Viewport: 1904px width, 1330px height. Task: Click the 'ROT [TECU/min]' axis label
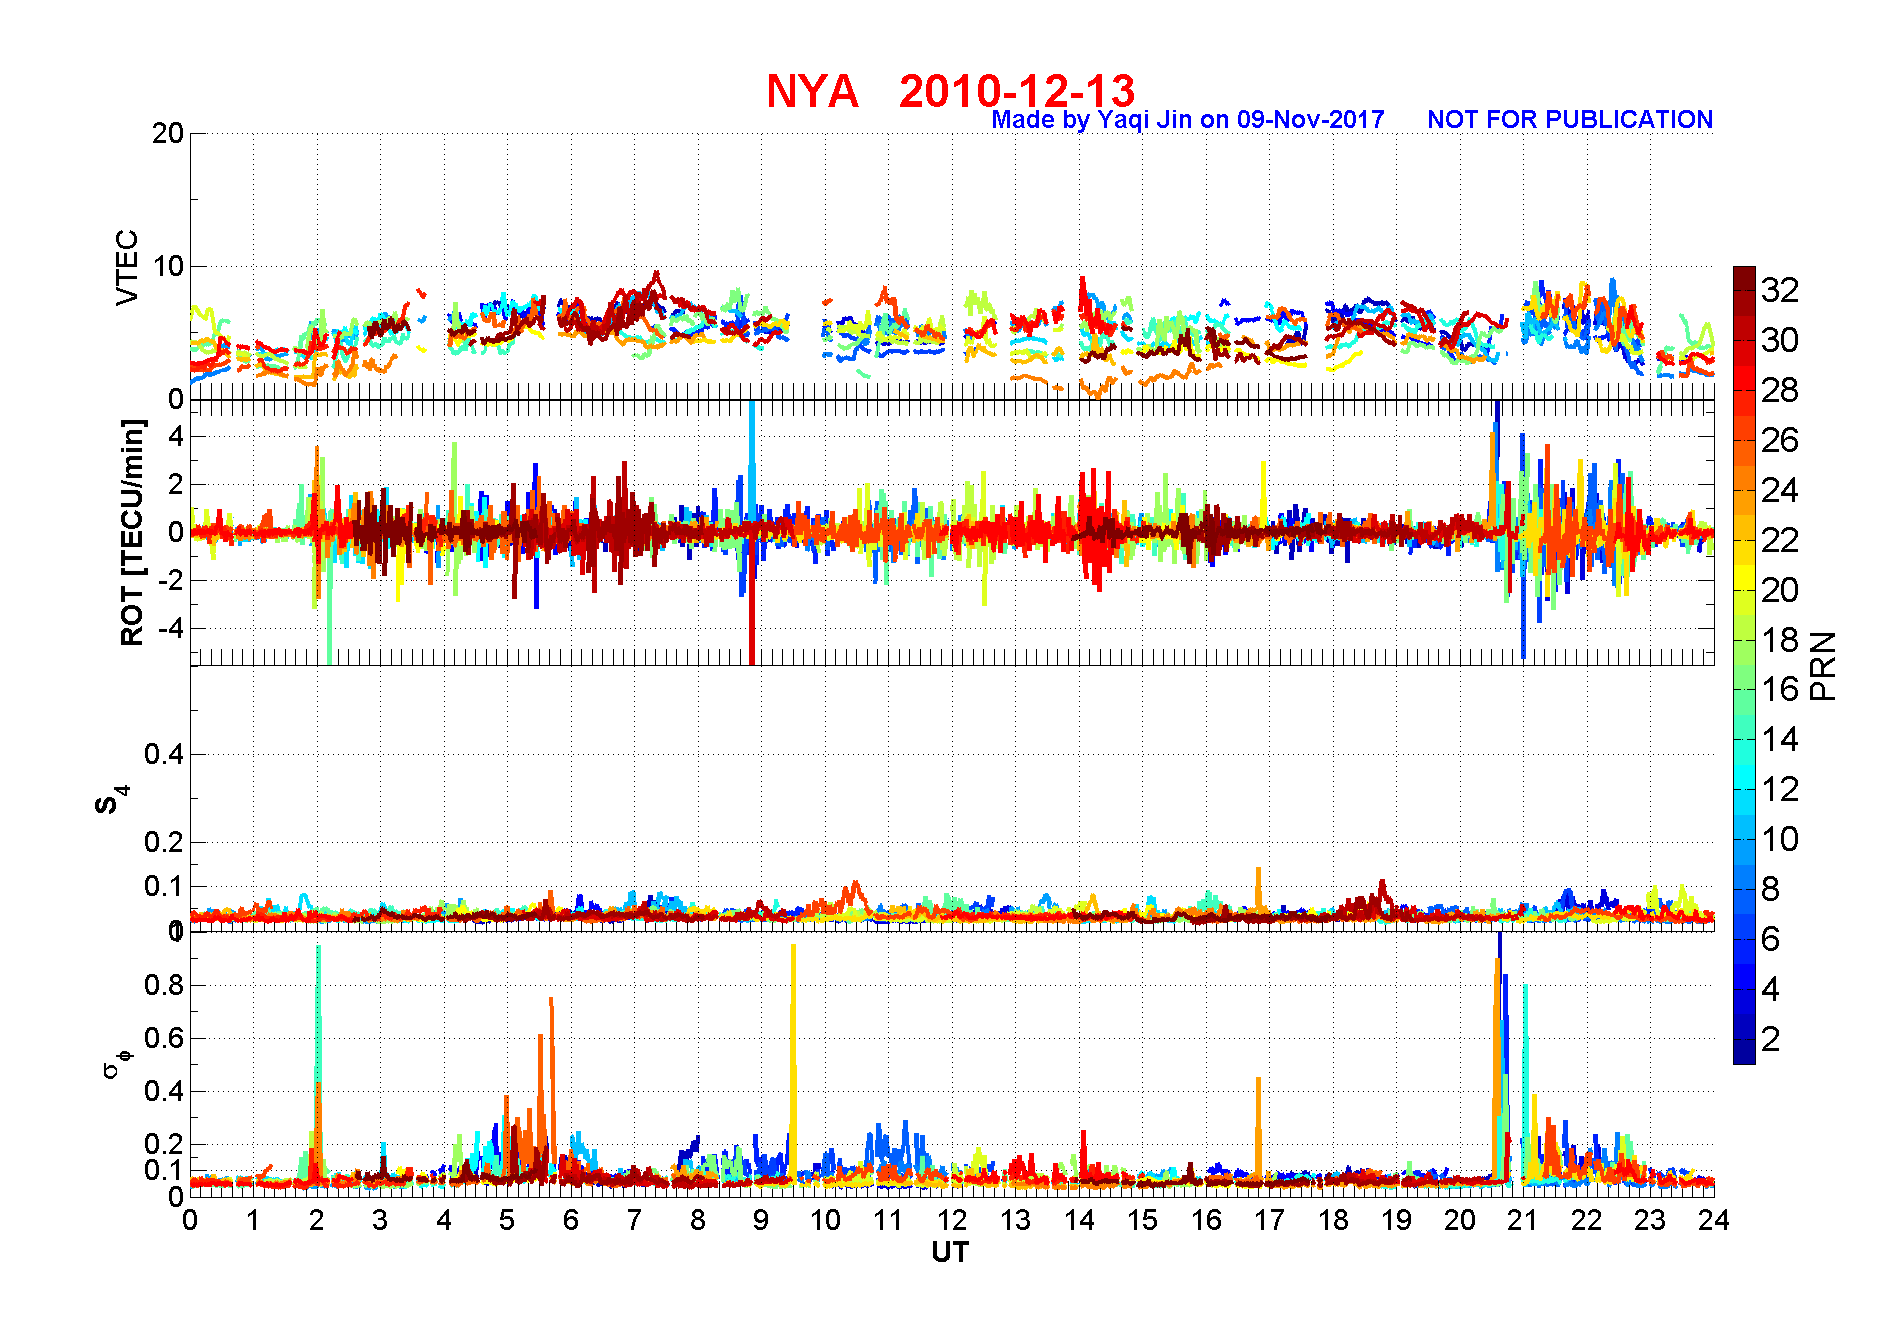132,532
